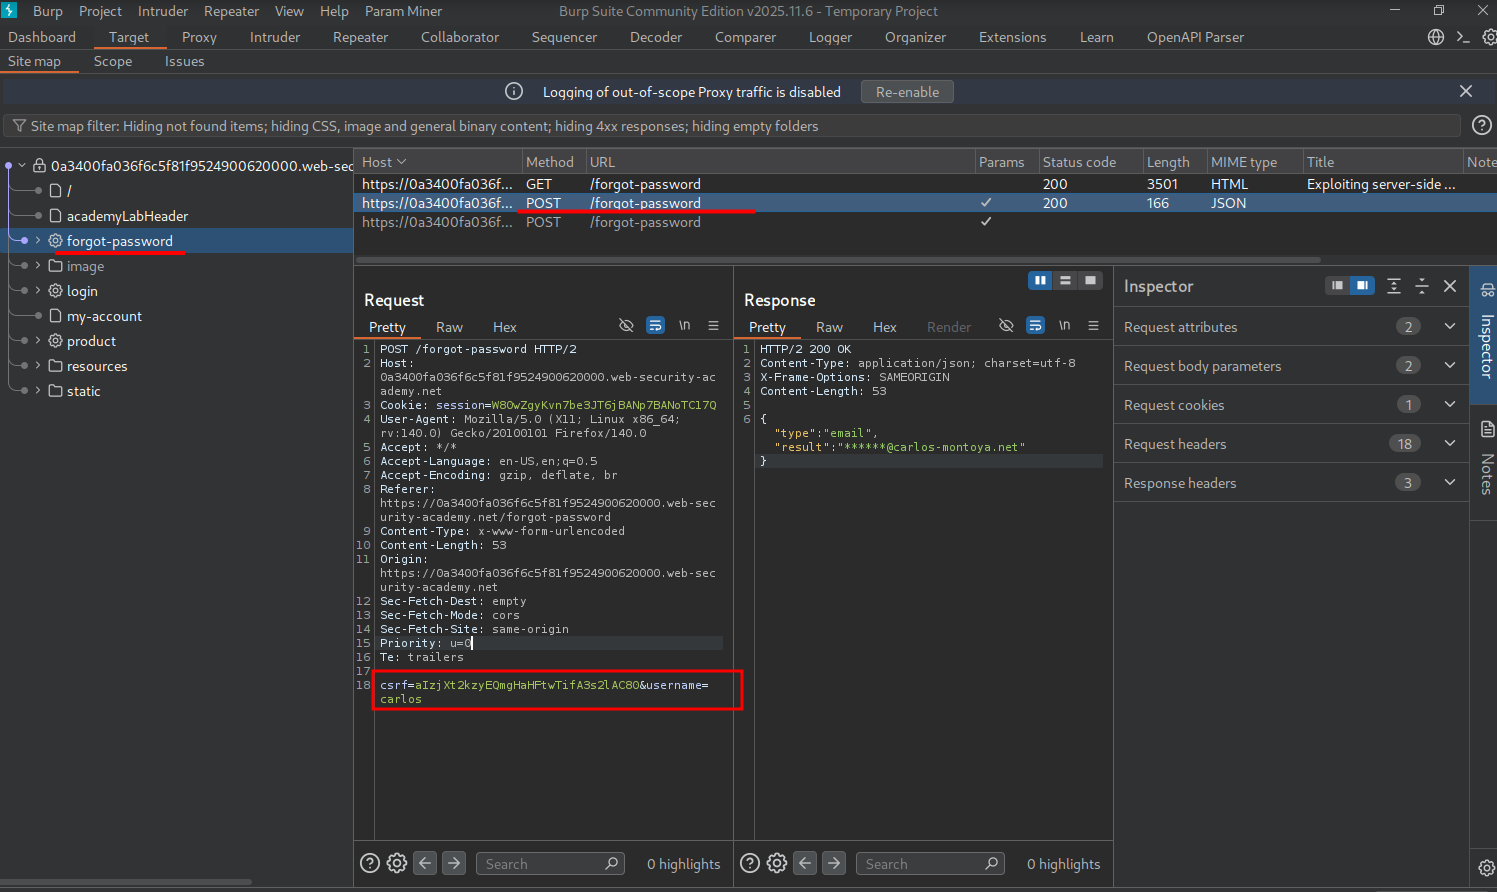Open the Burp proxy/browser globe icon
Viewport: 1497px width, 892px height.
pyautogui.click(x=1436, y=37)
